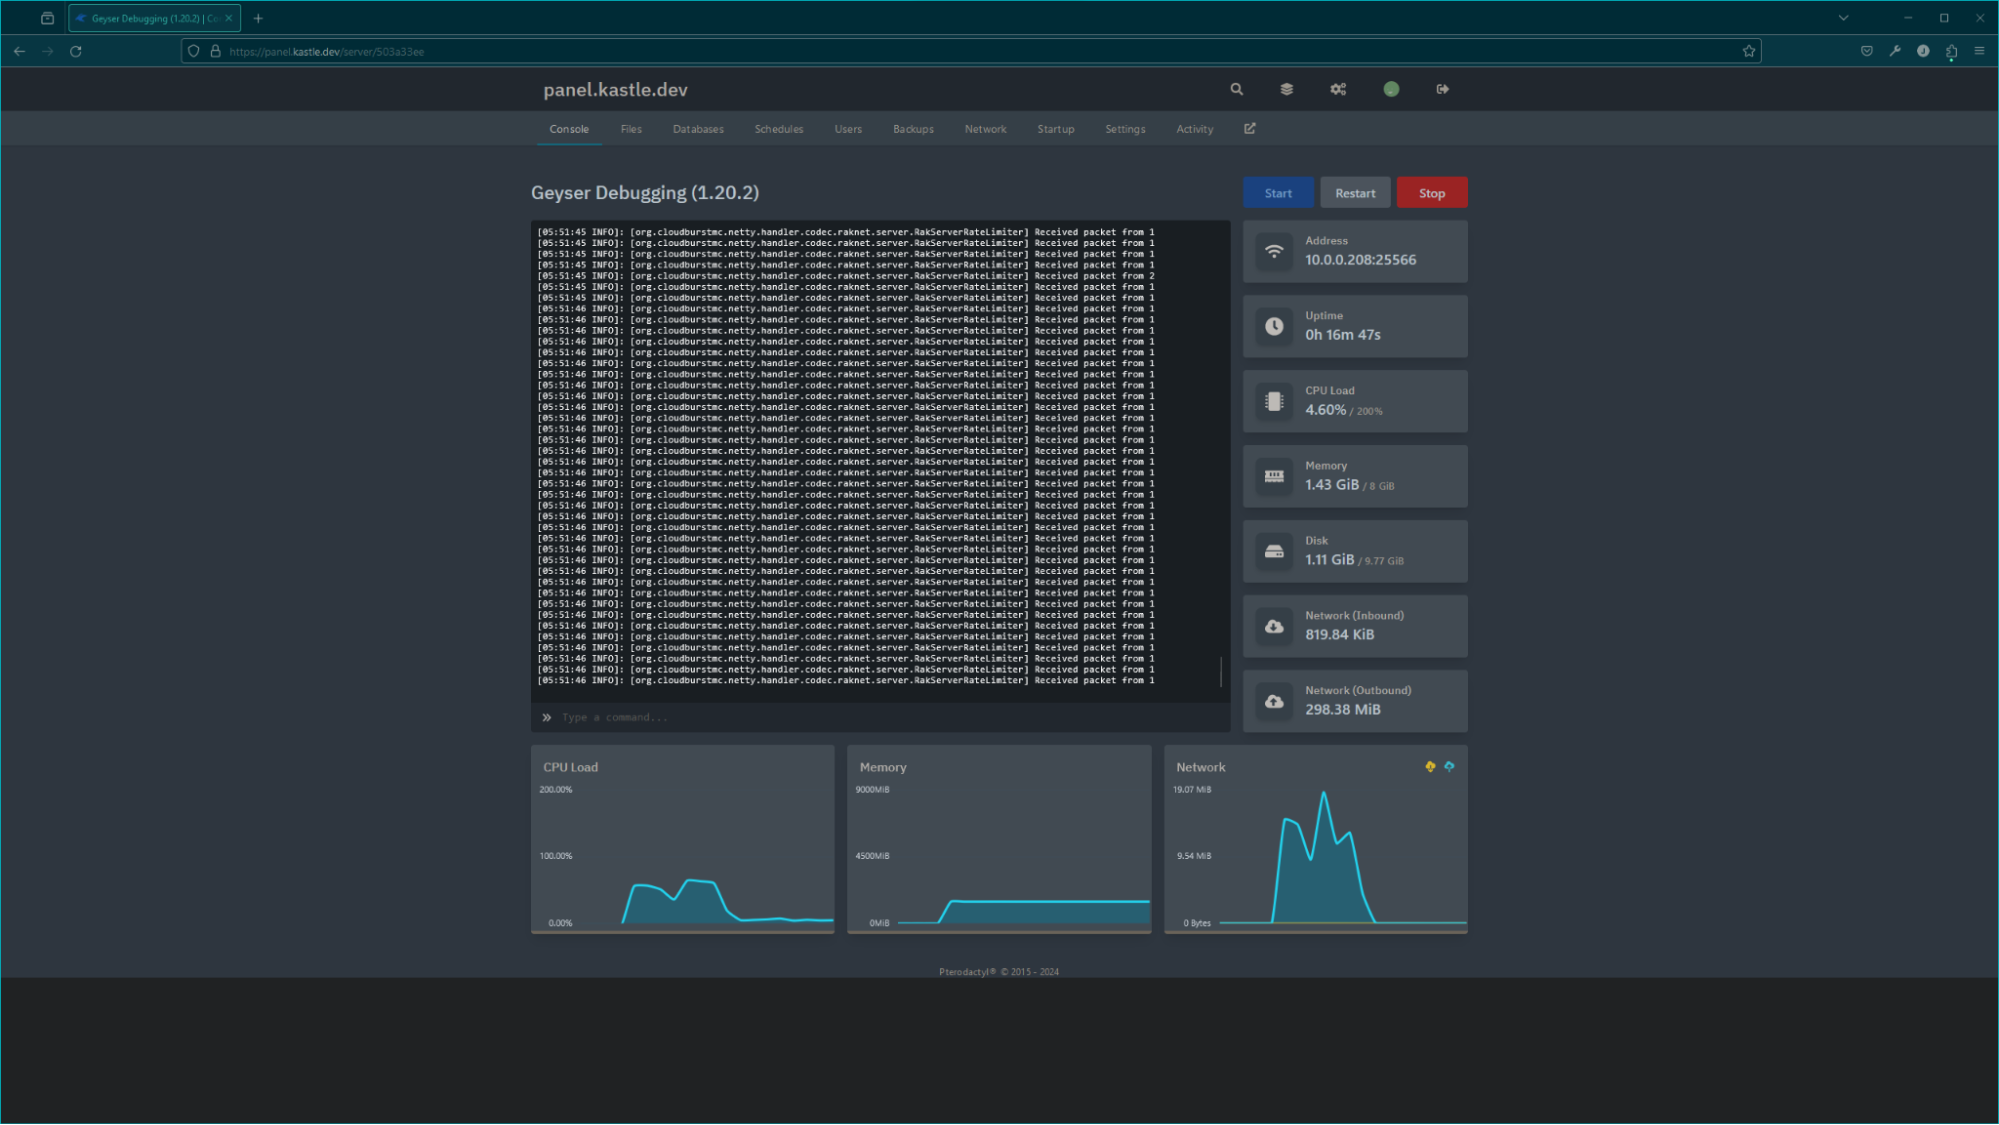The width and height of the screenshot is (1999, 1125).
Task: Click the external link icon next to Activity
Action: click(1249, 129)
